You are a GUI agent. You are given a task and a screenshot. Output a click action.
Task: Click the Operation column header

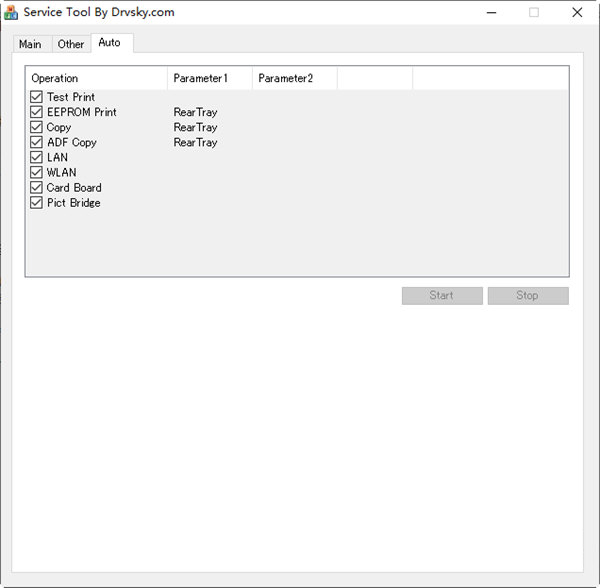point(96,78)
